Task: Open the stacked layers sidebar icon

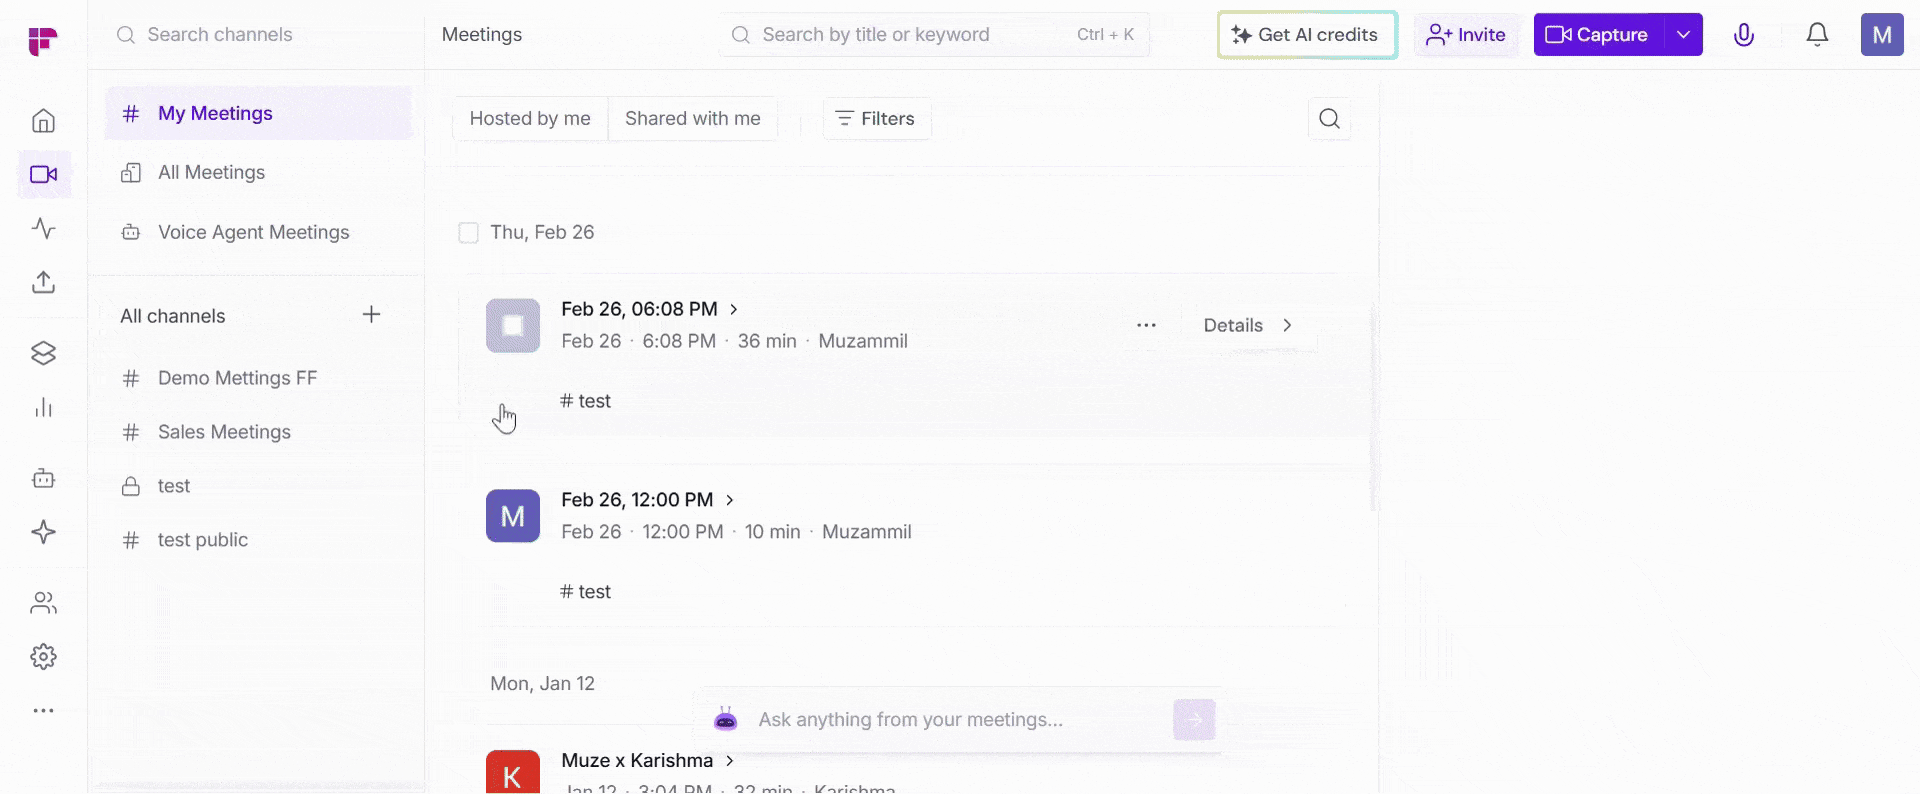Action: (43, 353)
